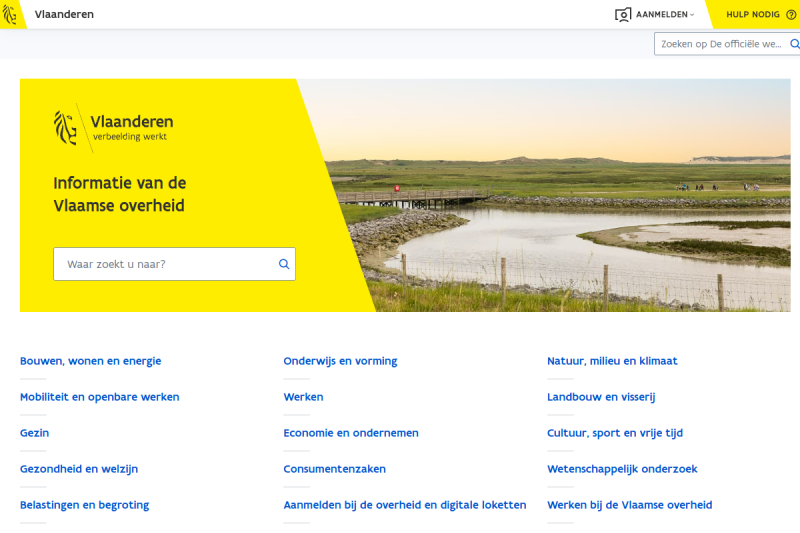Click the 'Waar zoekt u naar?' search box

coord(174,264)
